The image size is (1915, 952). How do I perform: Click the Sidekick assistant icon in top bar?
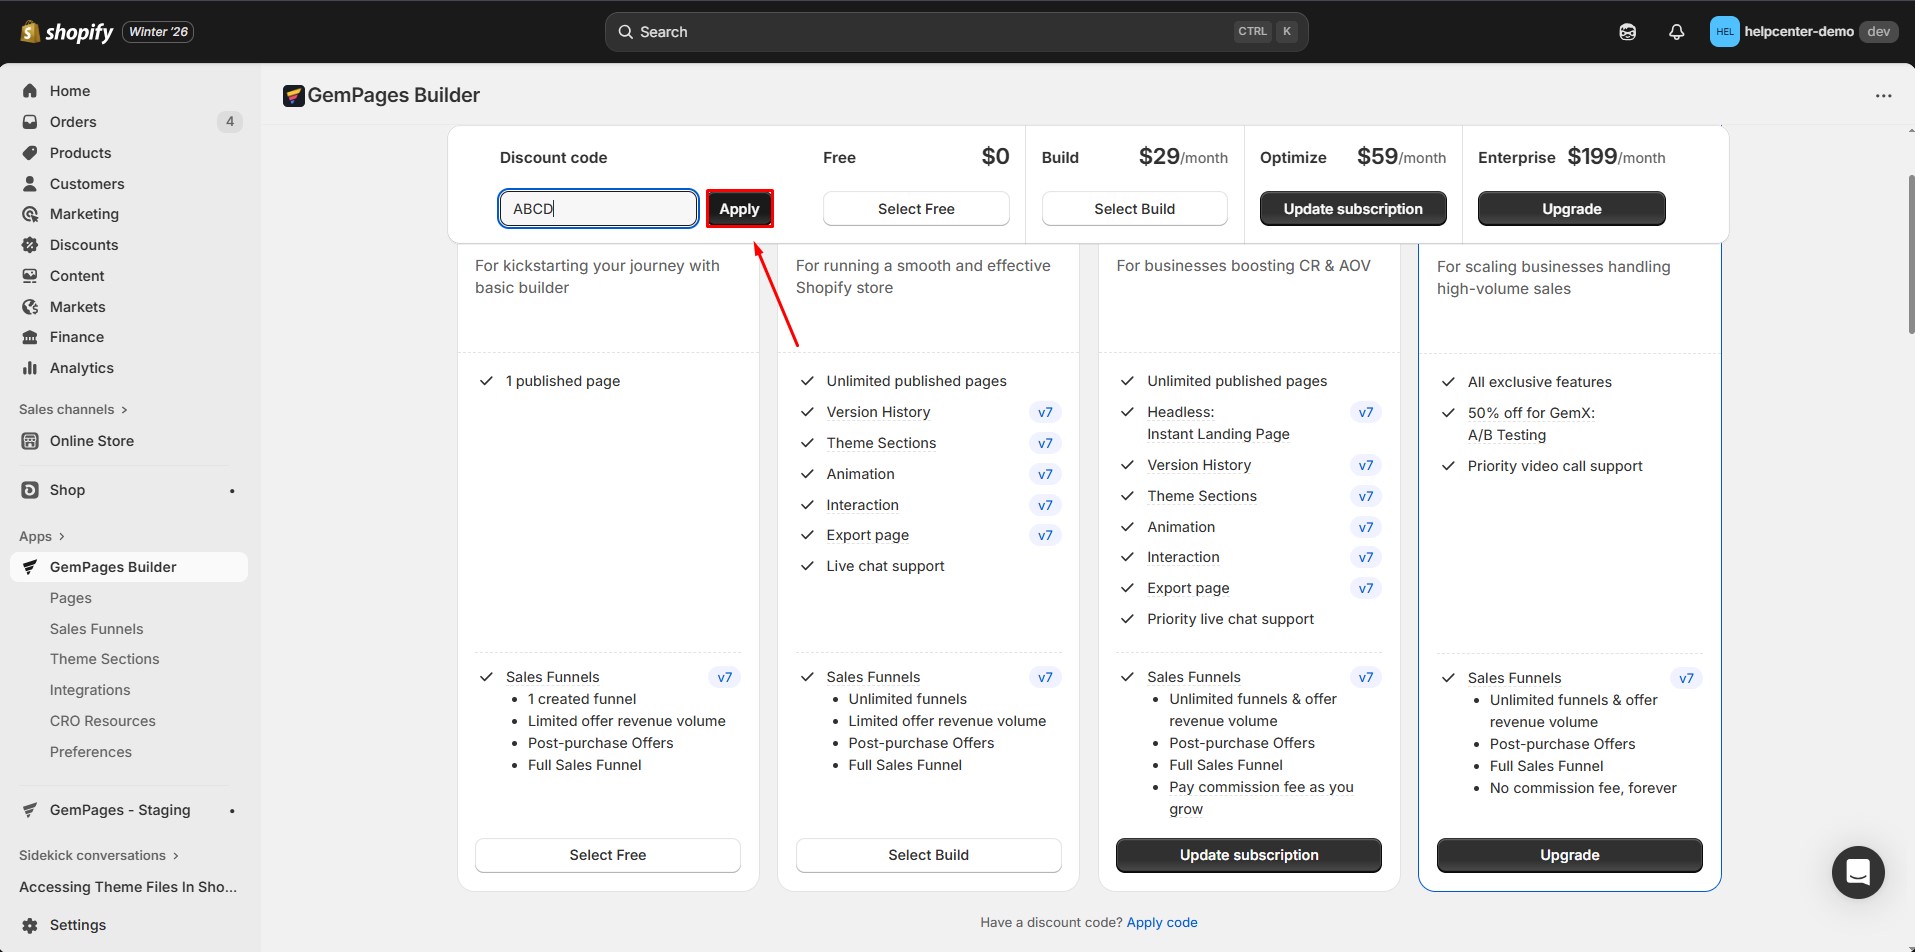pos(1627,32)
